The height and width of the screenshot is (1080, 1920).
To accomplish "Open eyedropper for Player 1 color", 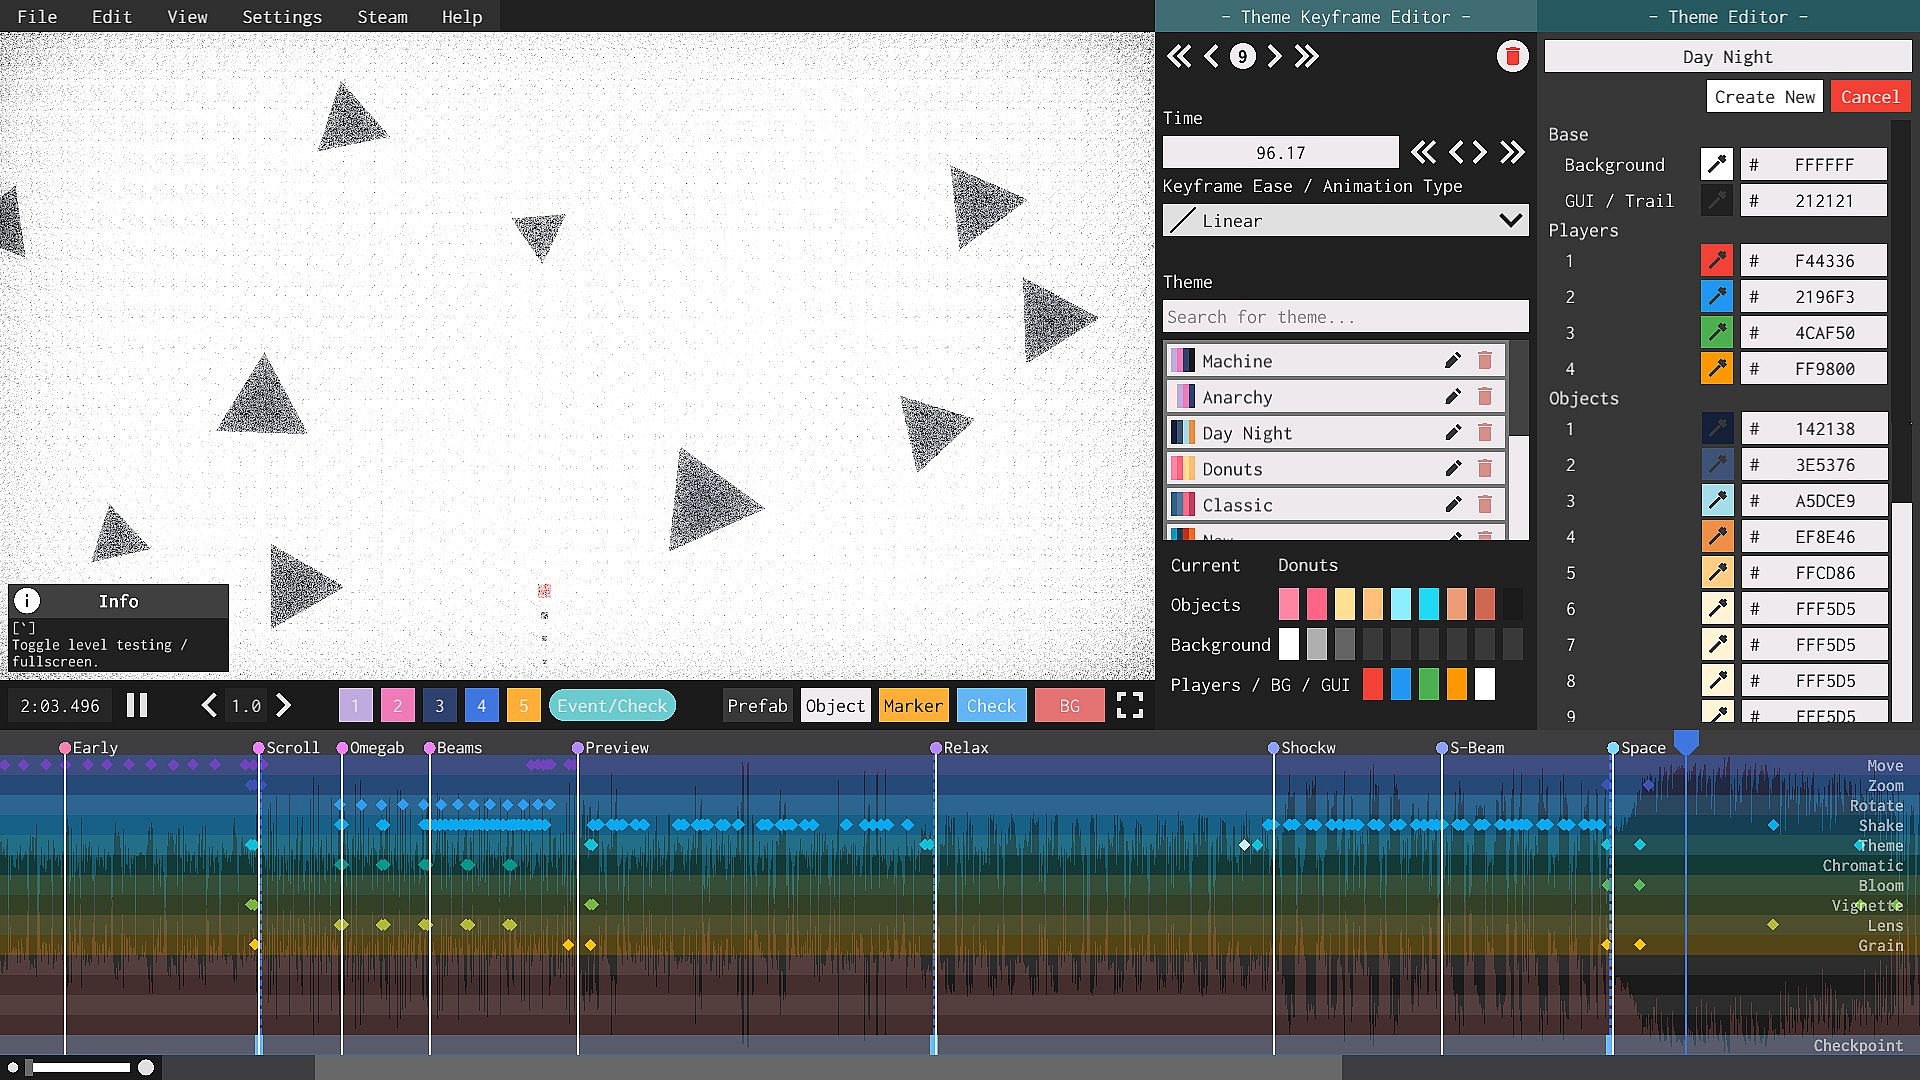I will [1717, 261].
